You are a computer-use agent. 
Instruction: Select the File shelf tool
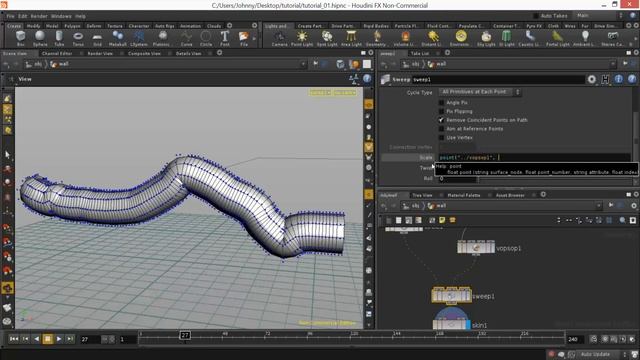244,38
